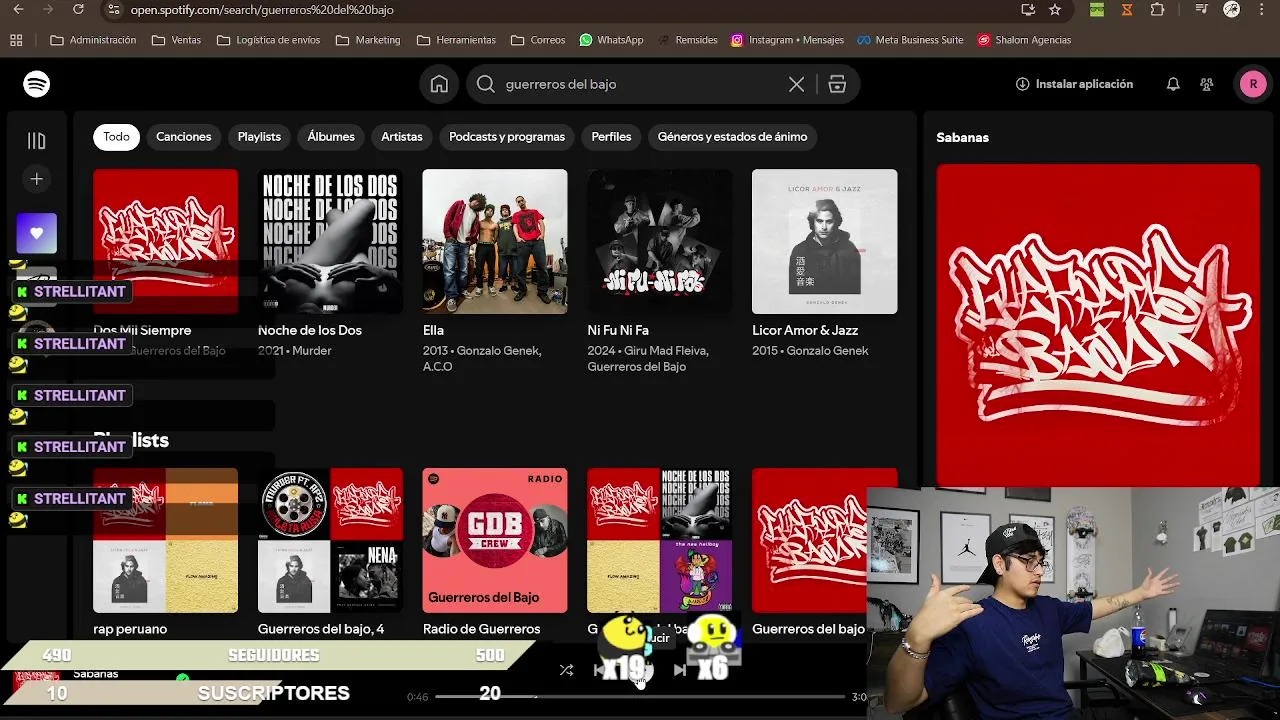Viewport: 1280px width, 720px height.
Task: Open notifications bell icon
Action: (1173, 85)
